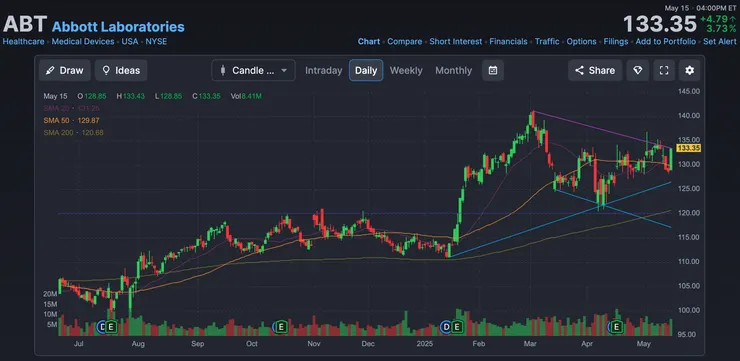Open the Traffic page

click(547, 42)
